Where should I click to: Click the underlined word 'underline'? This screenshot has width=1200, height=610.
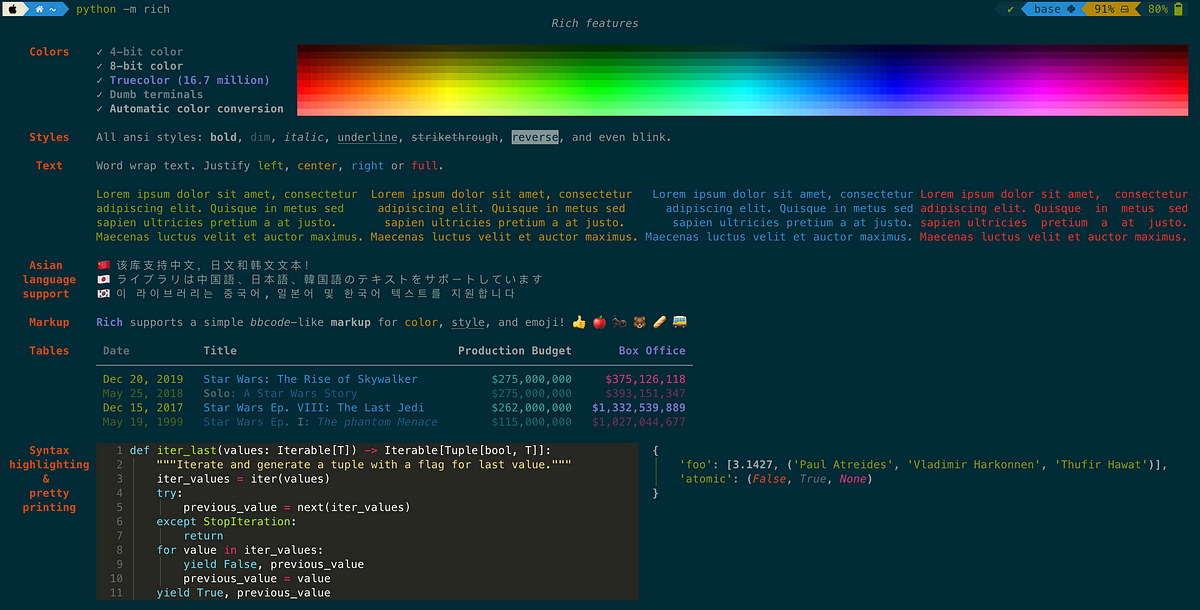click(368, 137)
